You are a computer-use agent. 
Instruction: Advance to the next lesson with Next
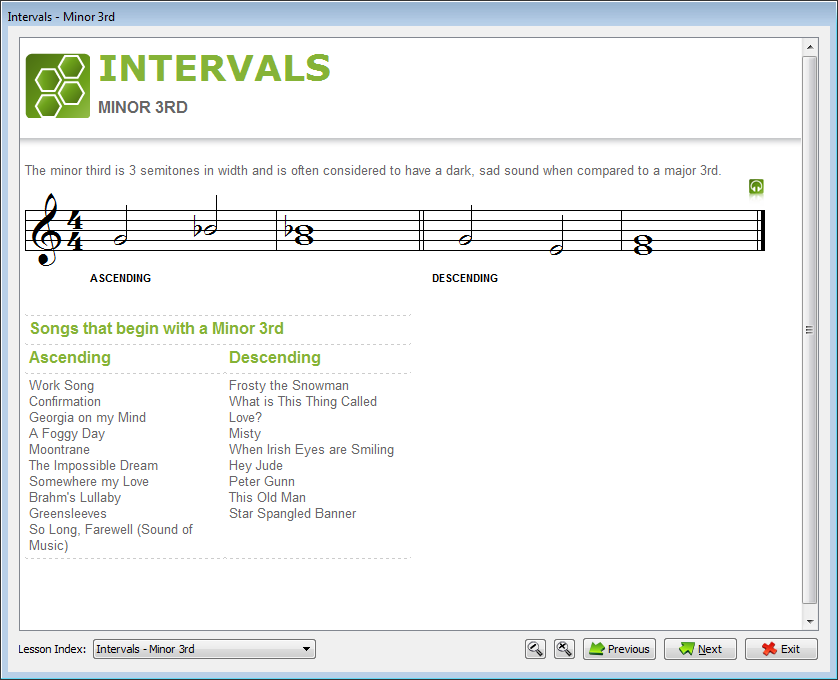coord(700,649)
